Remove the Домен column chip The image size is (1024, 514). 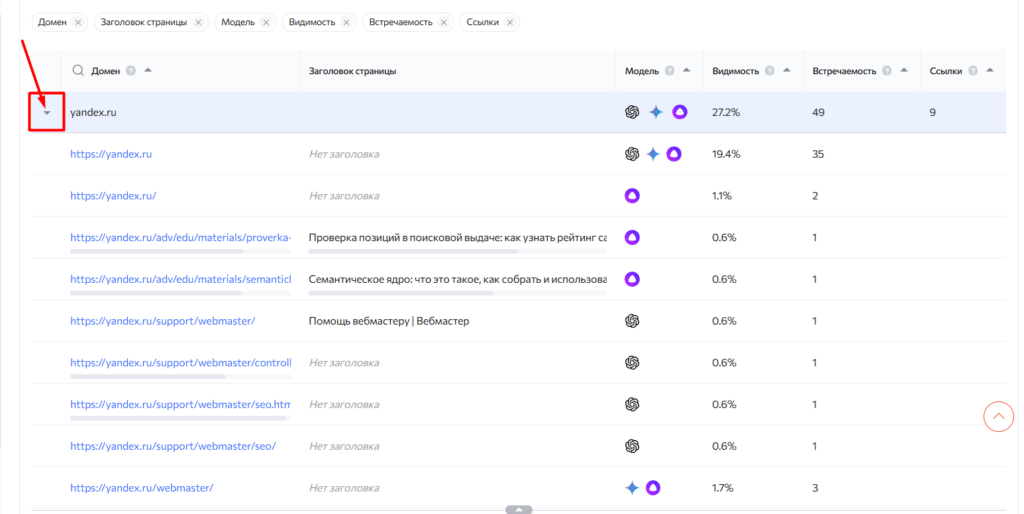(78, 22)
